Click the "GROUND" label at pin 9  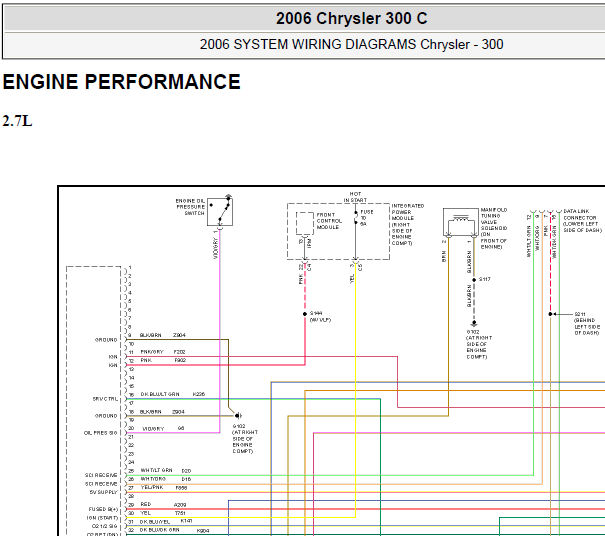(x=106, y=340)
